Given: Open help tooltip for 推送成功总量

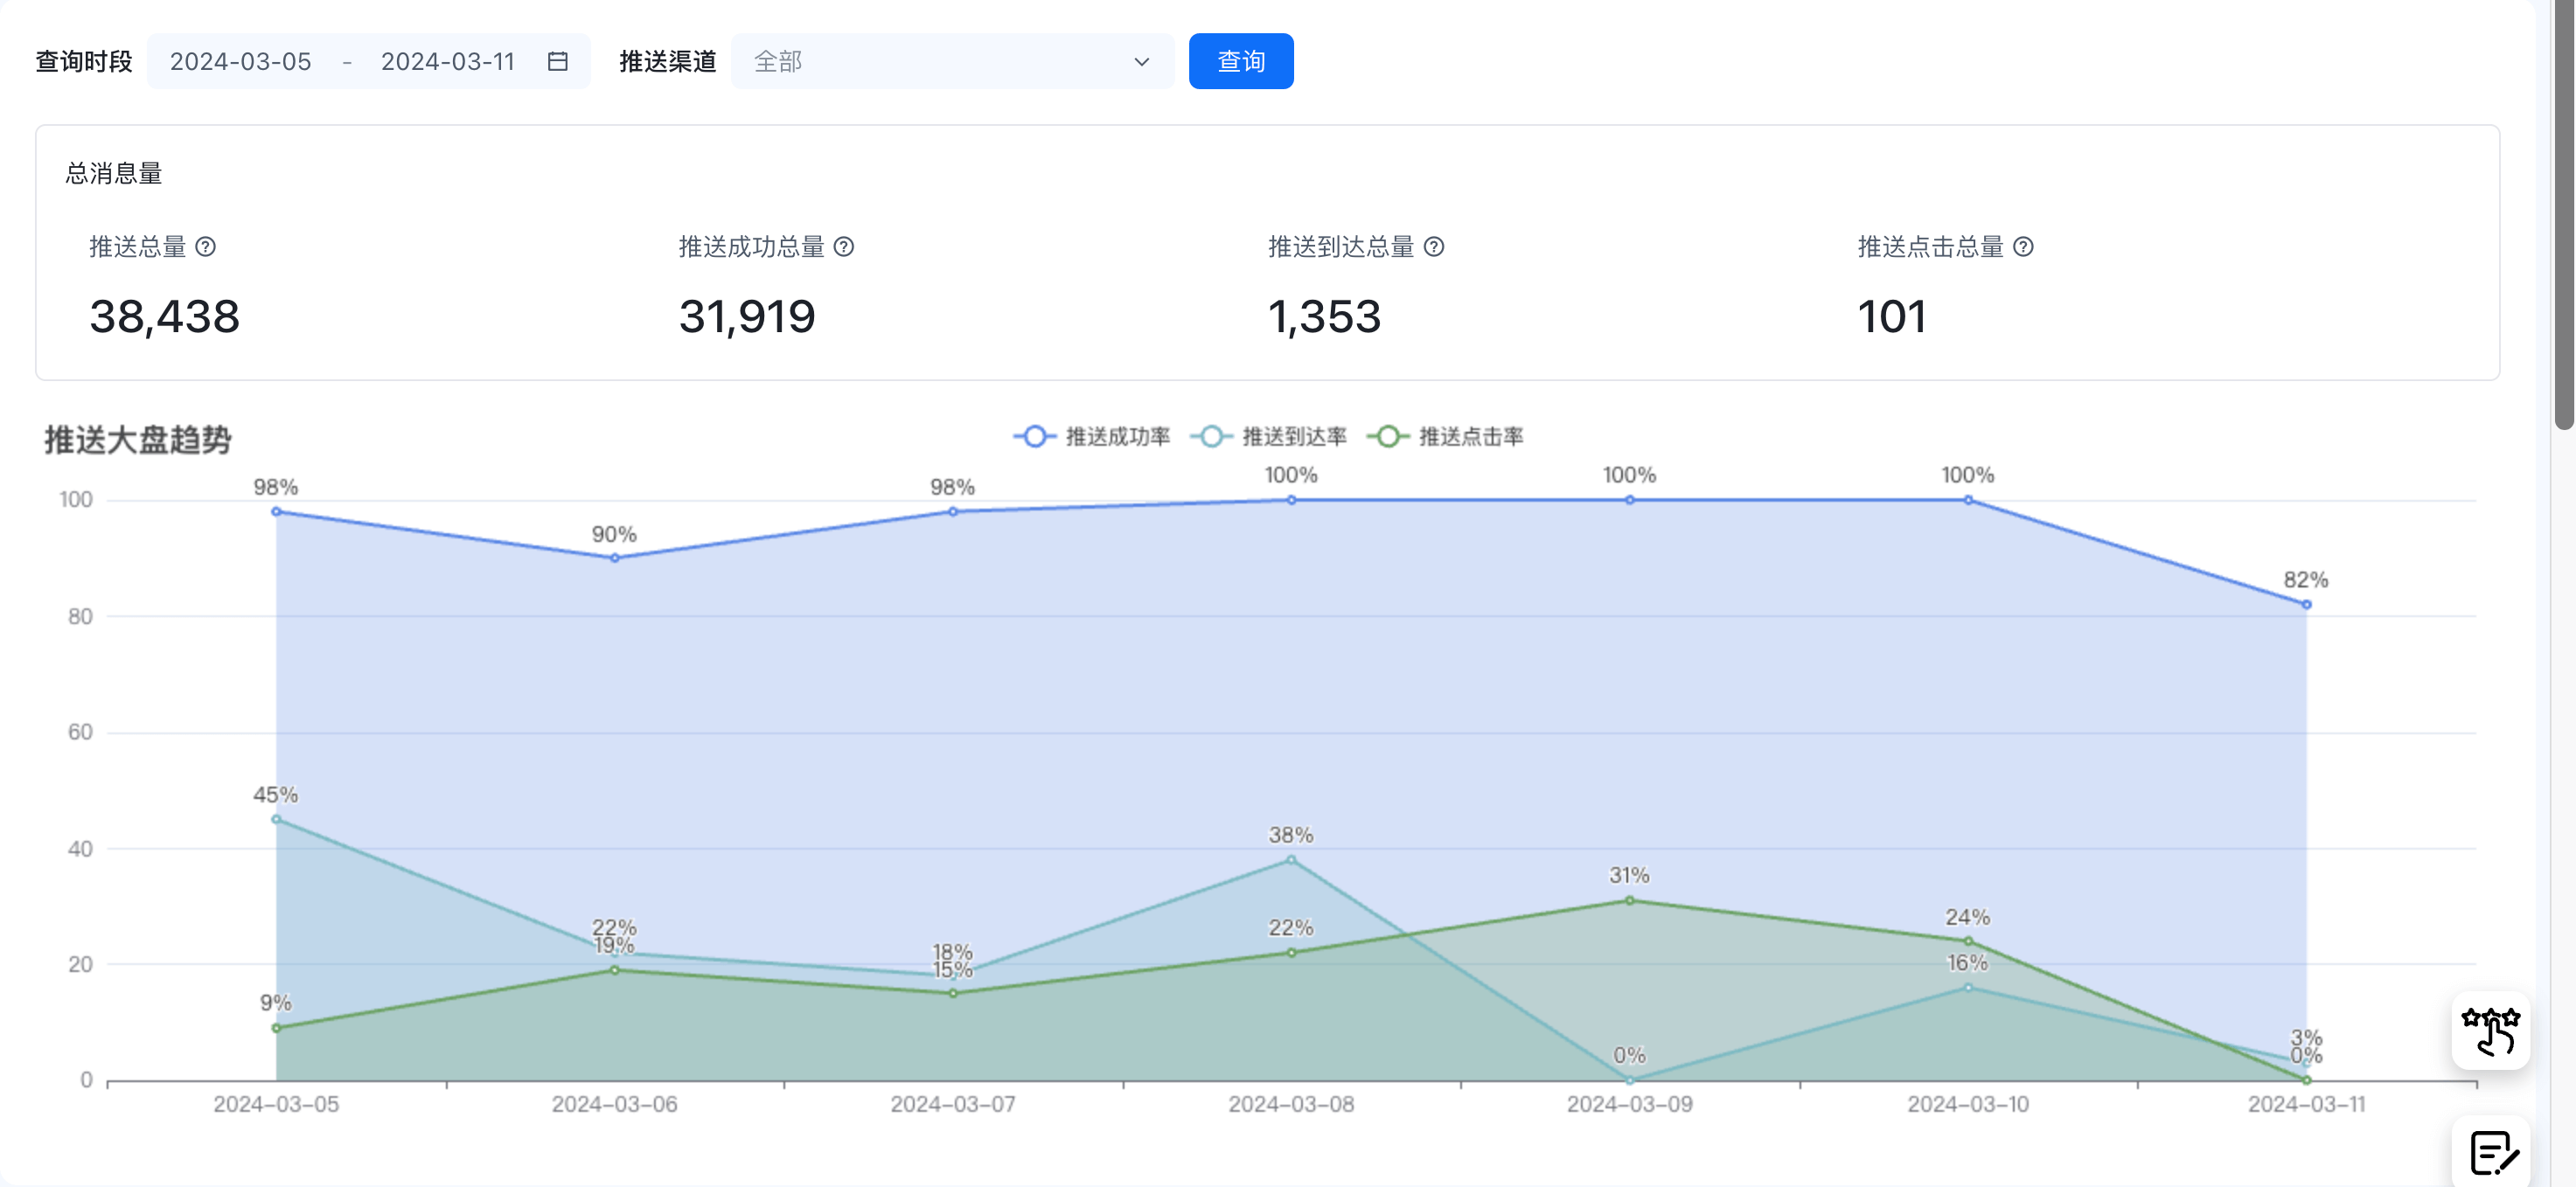Looking at the screenshot, I should tap(844, 247).
